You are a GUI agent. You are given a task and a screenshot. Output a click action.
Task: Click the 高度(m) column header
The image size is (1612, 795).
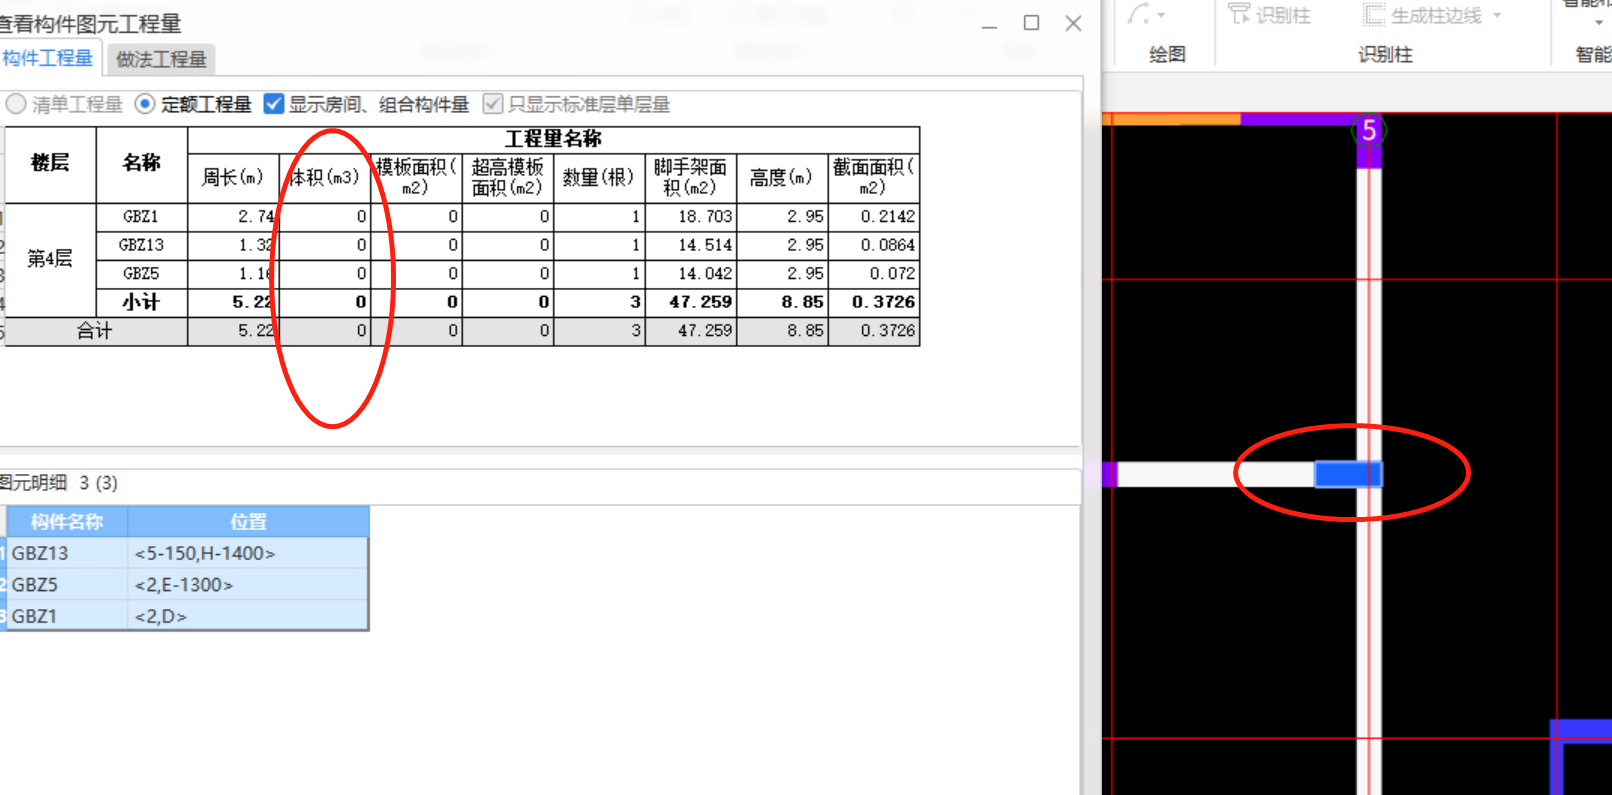(782, 178)
